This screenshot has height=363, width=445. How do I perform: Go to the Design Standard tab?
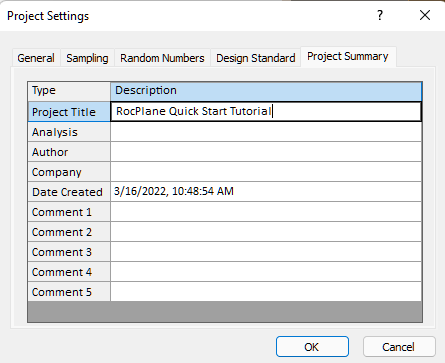[256, 58]
